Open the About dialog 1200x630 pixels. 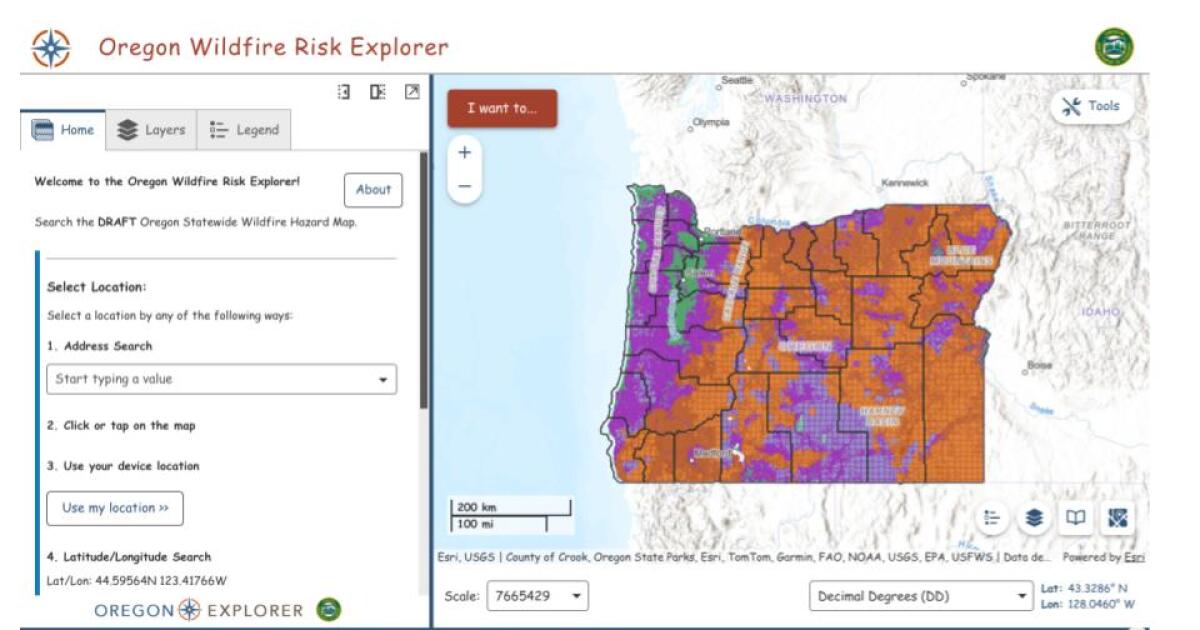click(373, 191)
